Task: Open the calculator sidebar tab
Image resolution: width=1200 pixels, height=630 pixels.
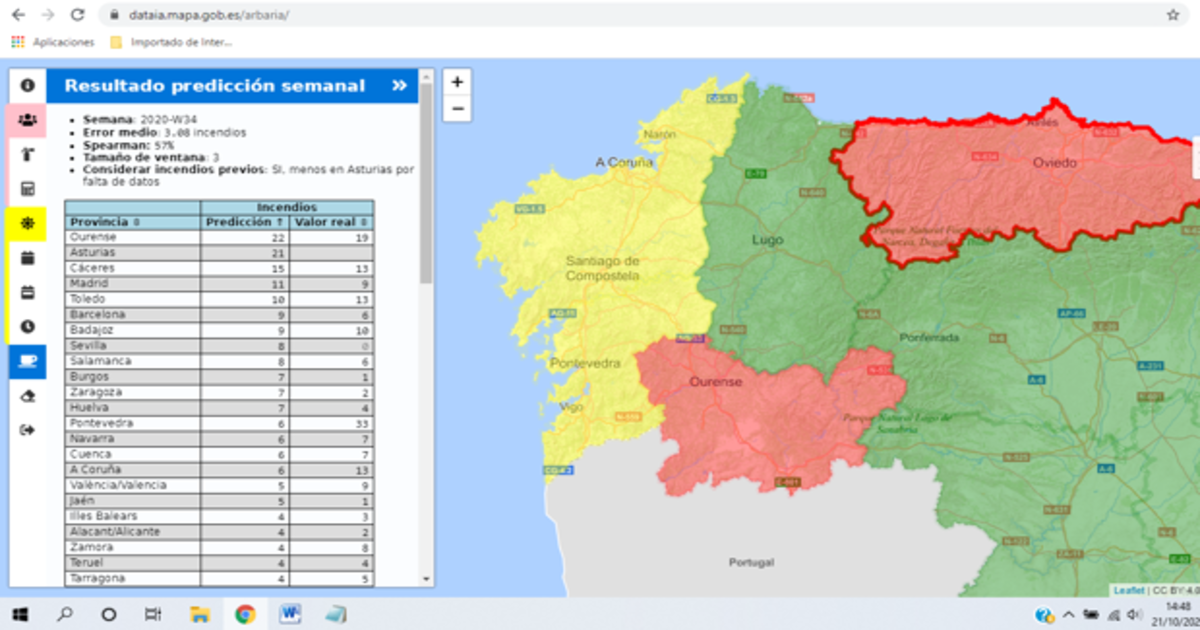Action: tap(27, 189)
